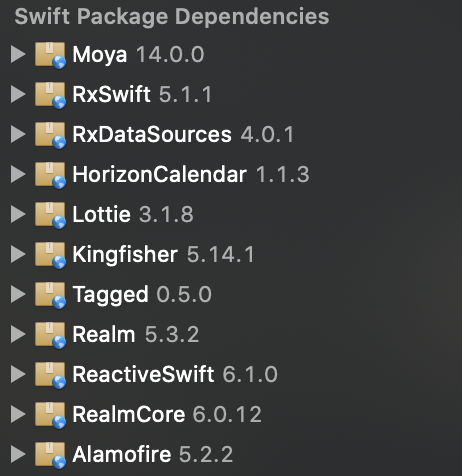Screen dimensions: 462x476
Task: Click the Moya package icon
Action: click(50, 55)
